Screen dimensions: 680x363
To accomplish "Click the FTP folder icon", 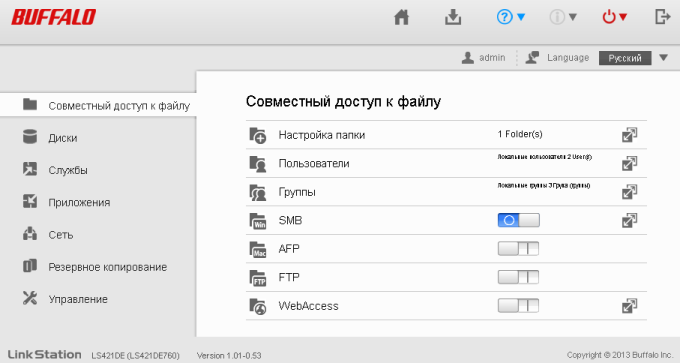I will point(258,278).
